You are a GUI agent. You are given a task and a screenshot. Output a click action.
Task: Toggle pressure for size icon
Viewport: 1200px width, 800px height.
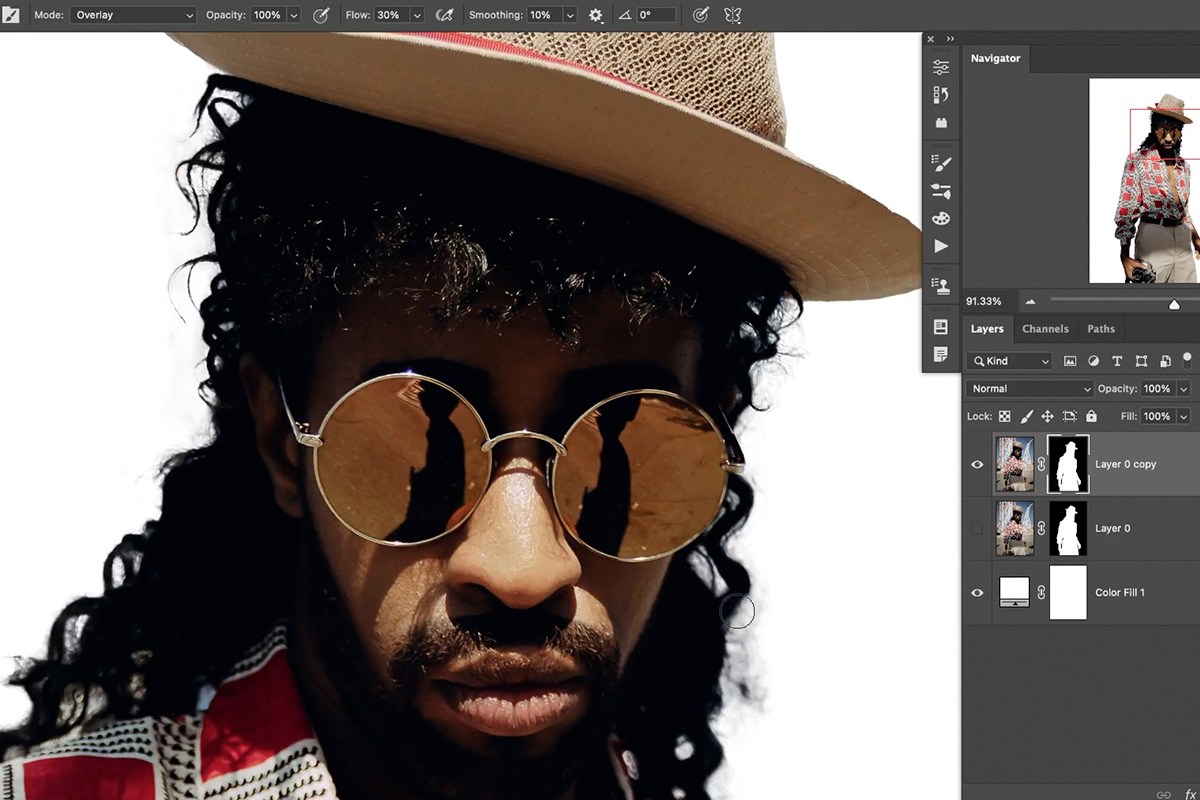click(x=701, y=16)
